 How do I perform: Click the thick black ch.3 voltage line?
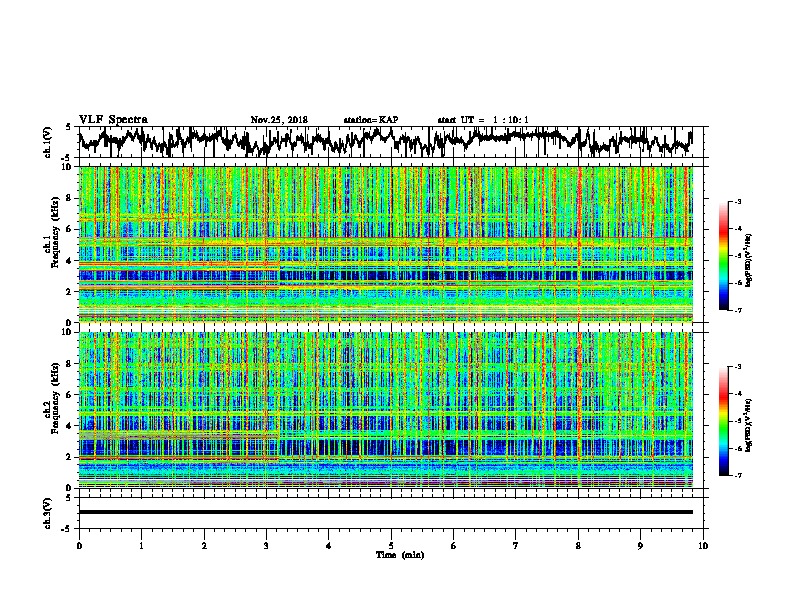coord(385,512)
